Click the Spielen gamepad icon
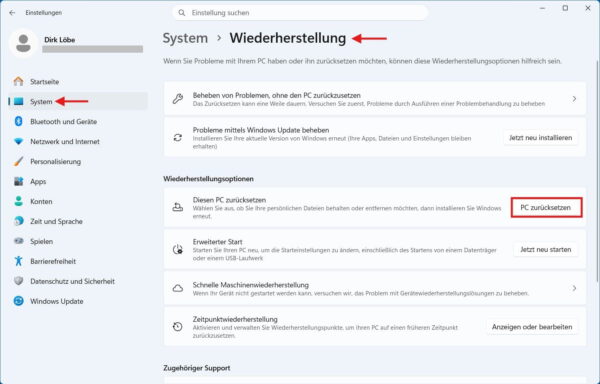This screenshot has width=600, height=384. (18, 241)
